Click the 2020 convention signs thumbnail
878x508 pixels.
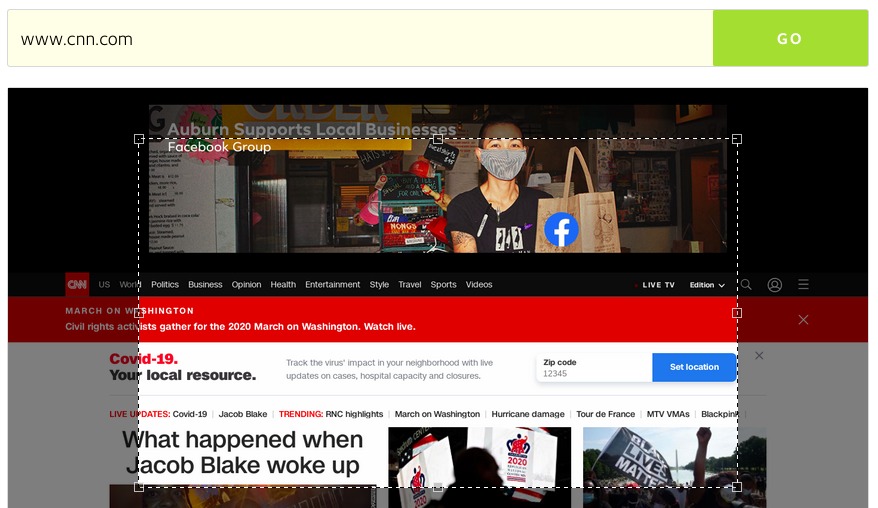coord(480,468)
